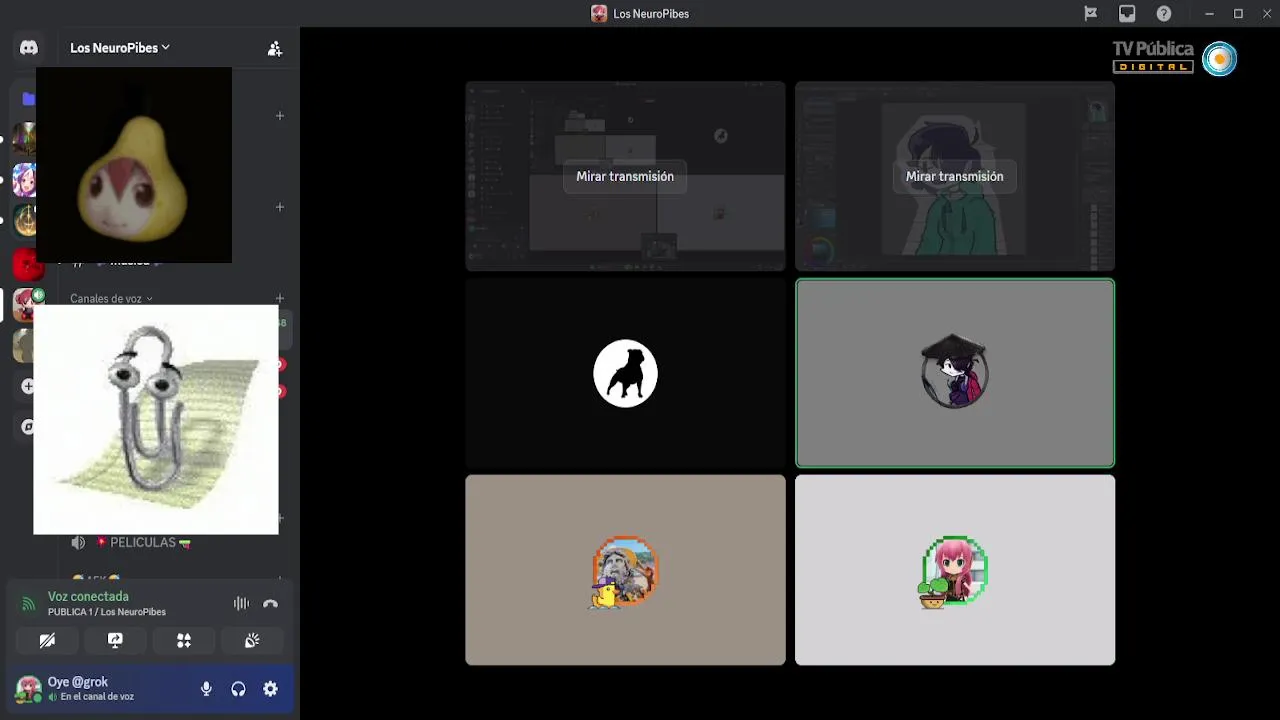
Task: Click the green voice connection signal icon
Action: coord(28,604)
